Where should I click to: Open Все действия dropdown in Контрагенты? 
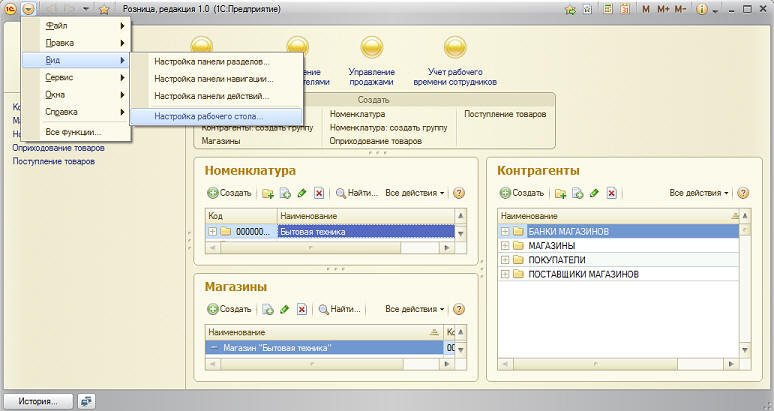pos(699,193)
